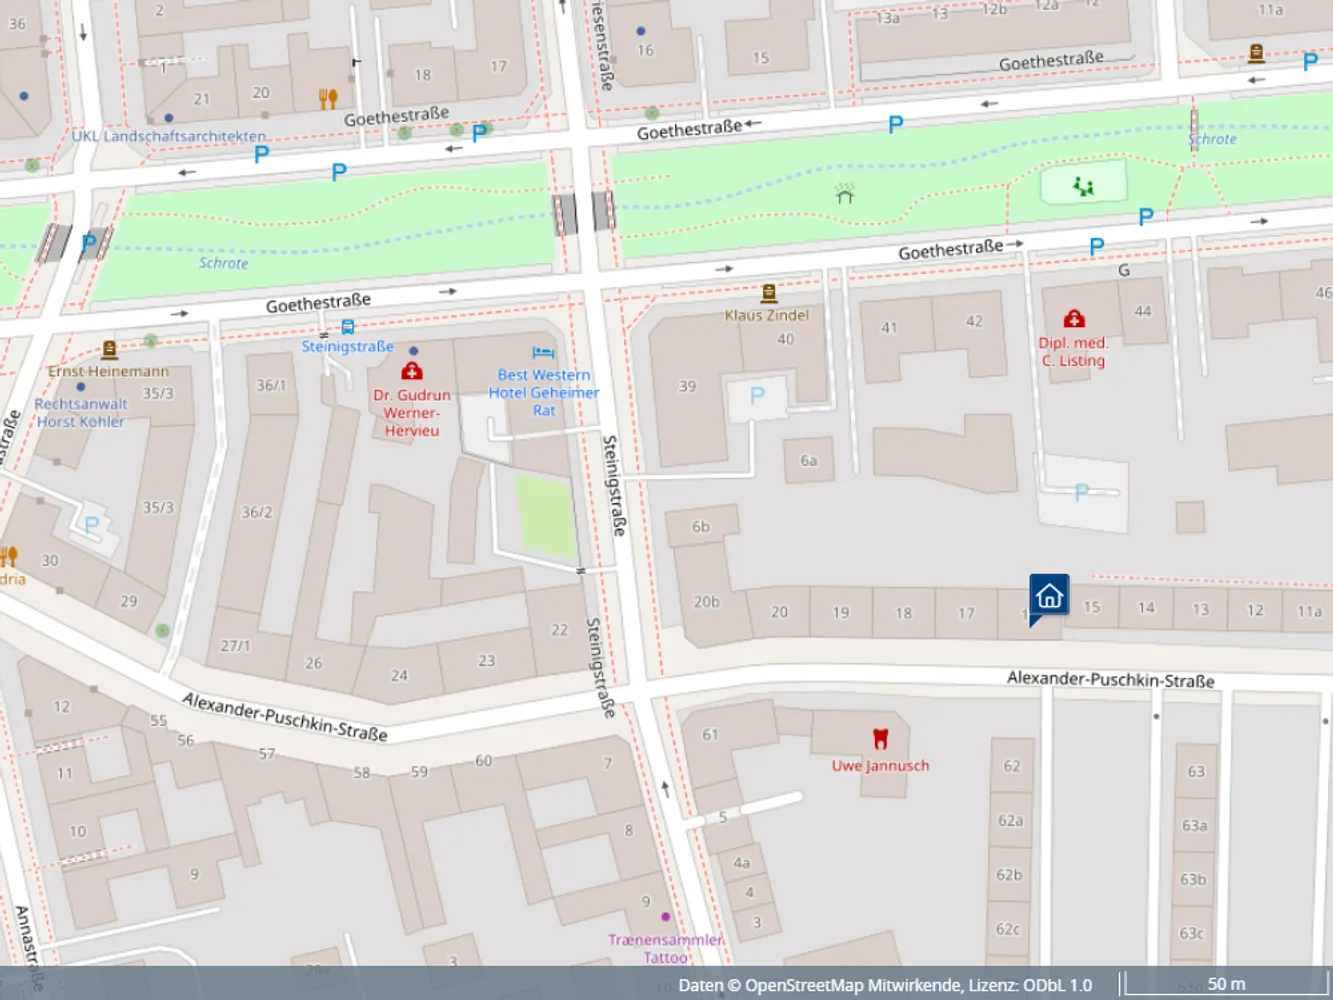Image resolution: width=1333 pixels, height=1000 pixels.
Task: Select the Dipl. med. C. Listing label
Action: [x=1074, y=352]
